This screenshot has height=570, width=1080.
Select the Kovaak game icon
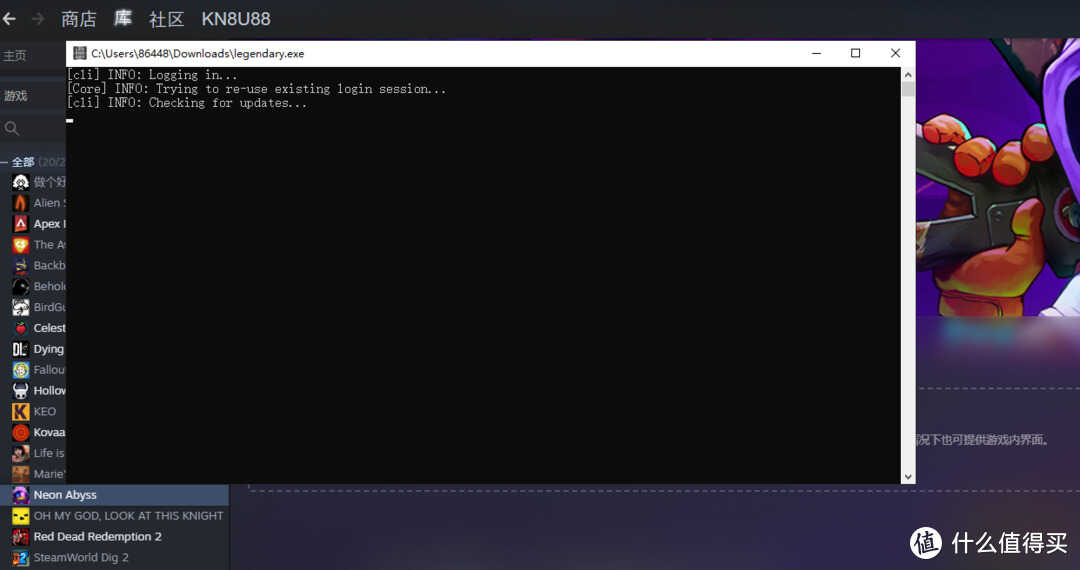(21, 432)
